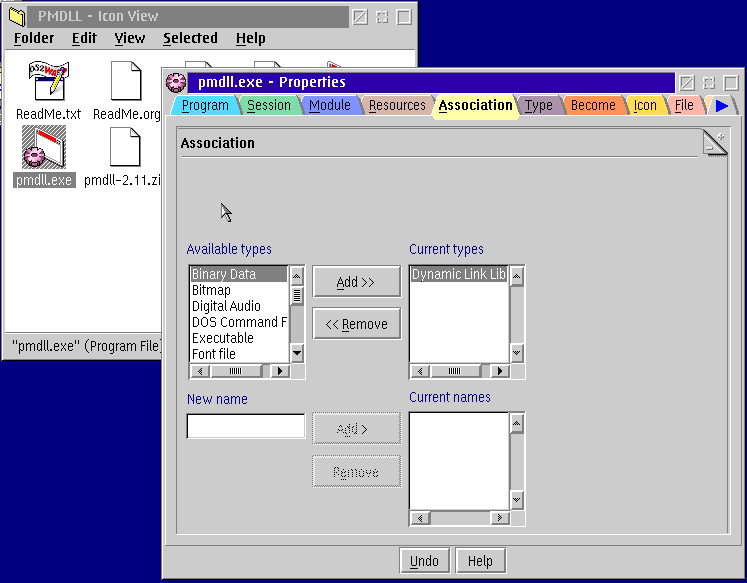Switch to the Session tab
The height and width of the screenshot is (583, 747).
click(268, 105)
